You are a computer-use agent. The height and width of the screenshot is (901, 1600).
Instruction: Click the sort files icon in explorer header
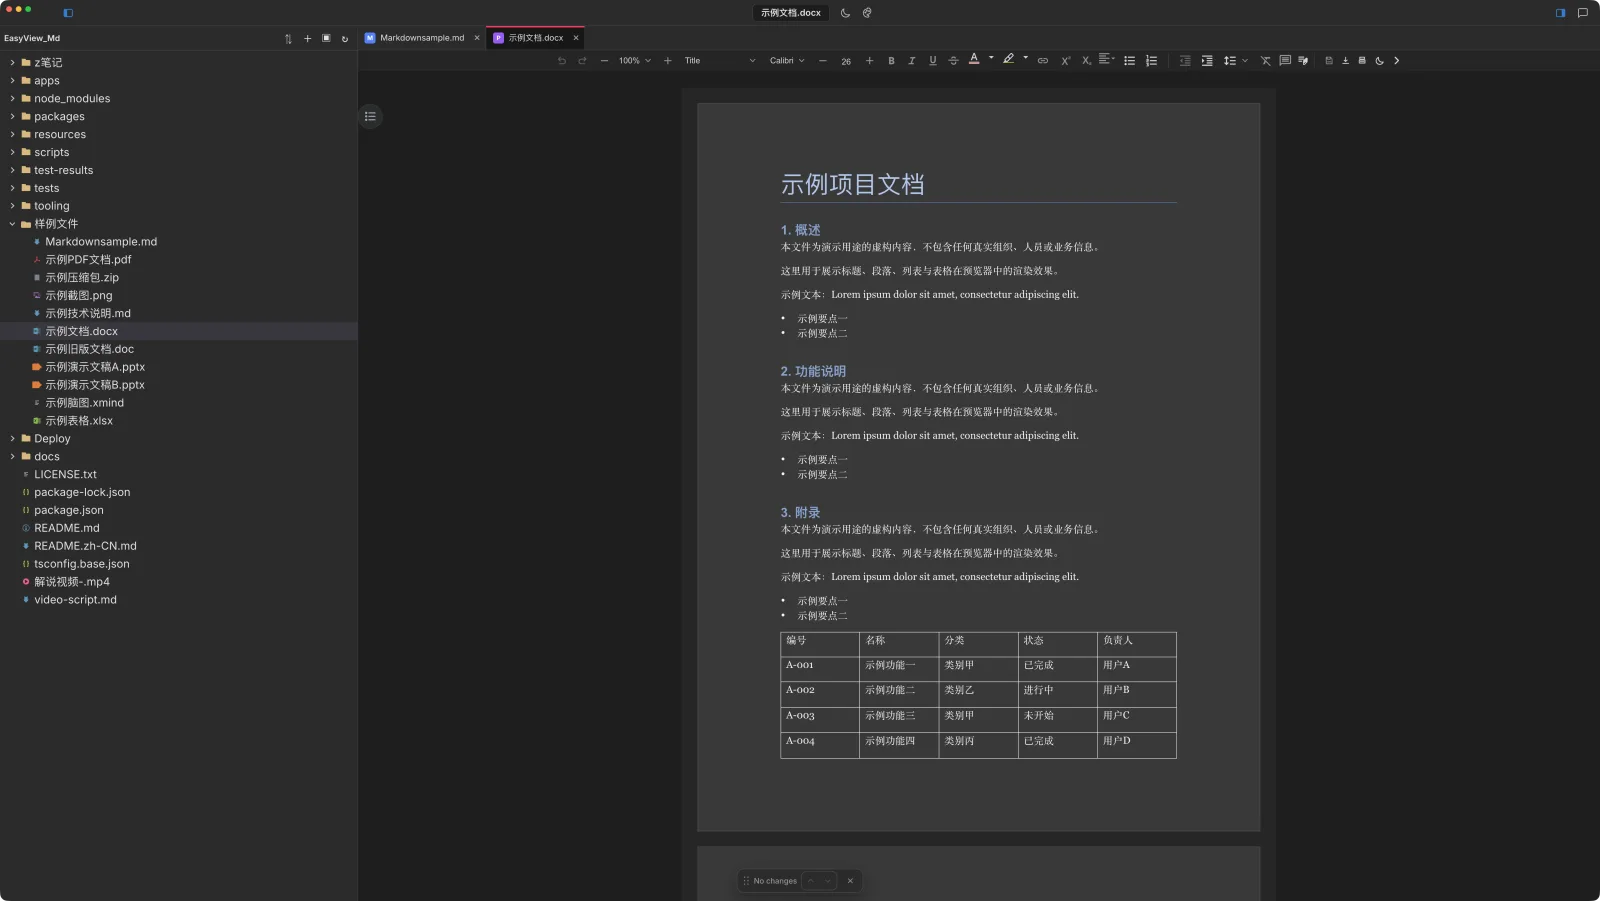point(288,39)
